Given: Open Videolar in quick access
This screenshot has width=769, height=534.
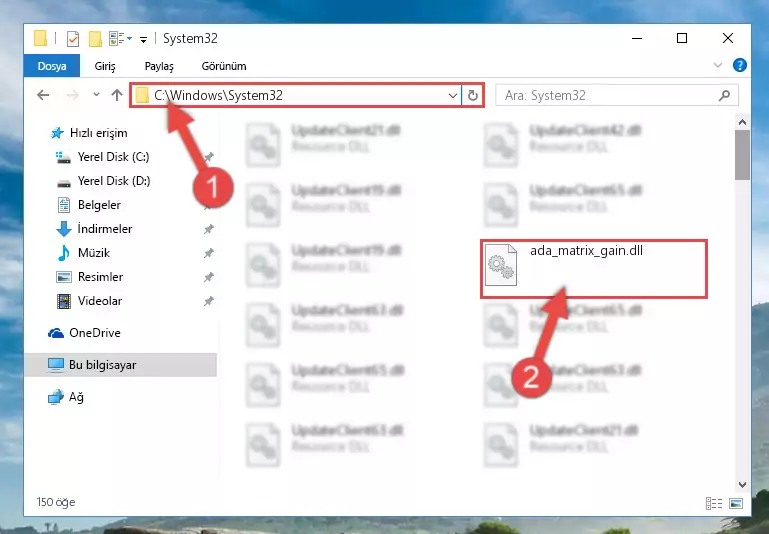Looking at the screenshot, I should (x=100, y=301).
